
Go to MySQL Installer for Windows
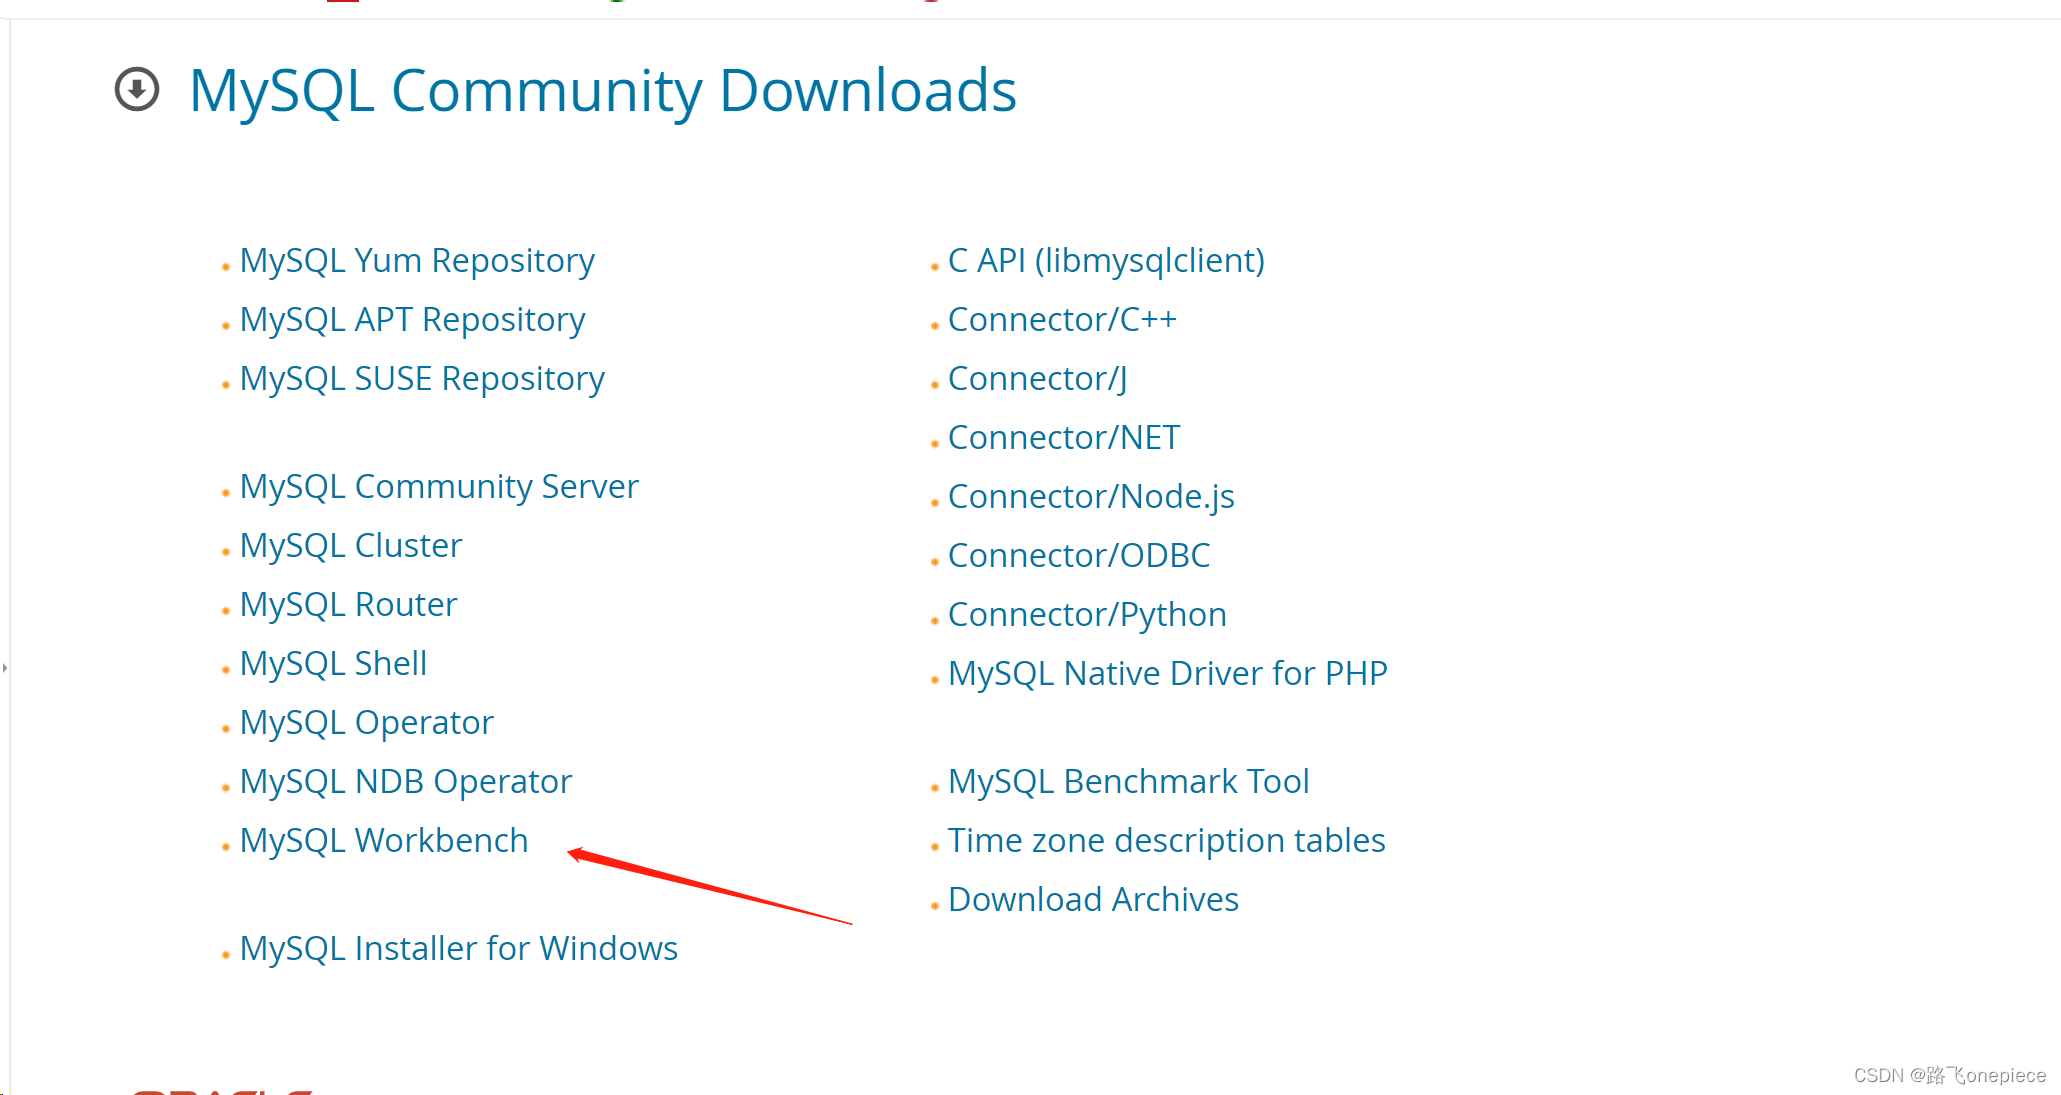[x=459, y=949]
